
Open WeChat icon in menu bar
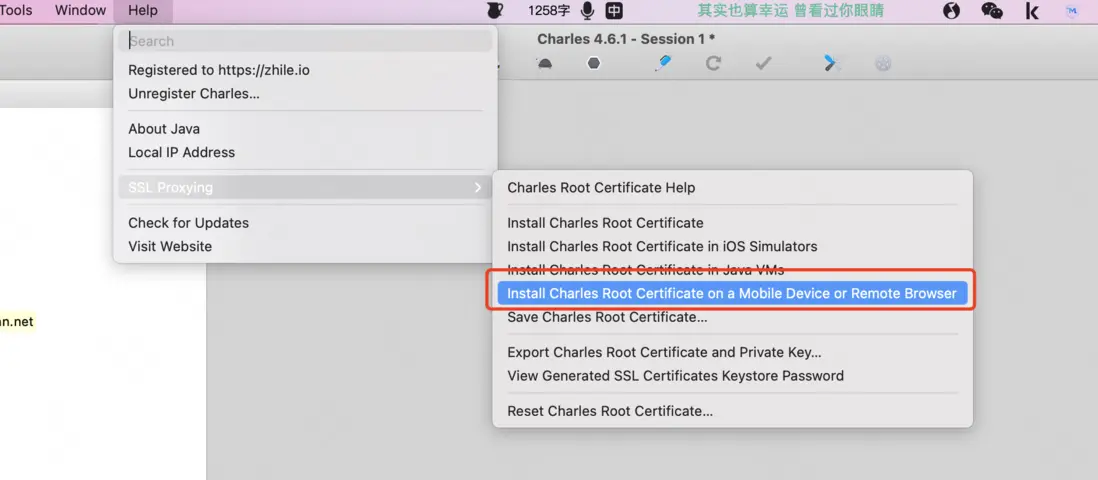pyautogui.click(x=992, y=11)
